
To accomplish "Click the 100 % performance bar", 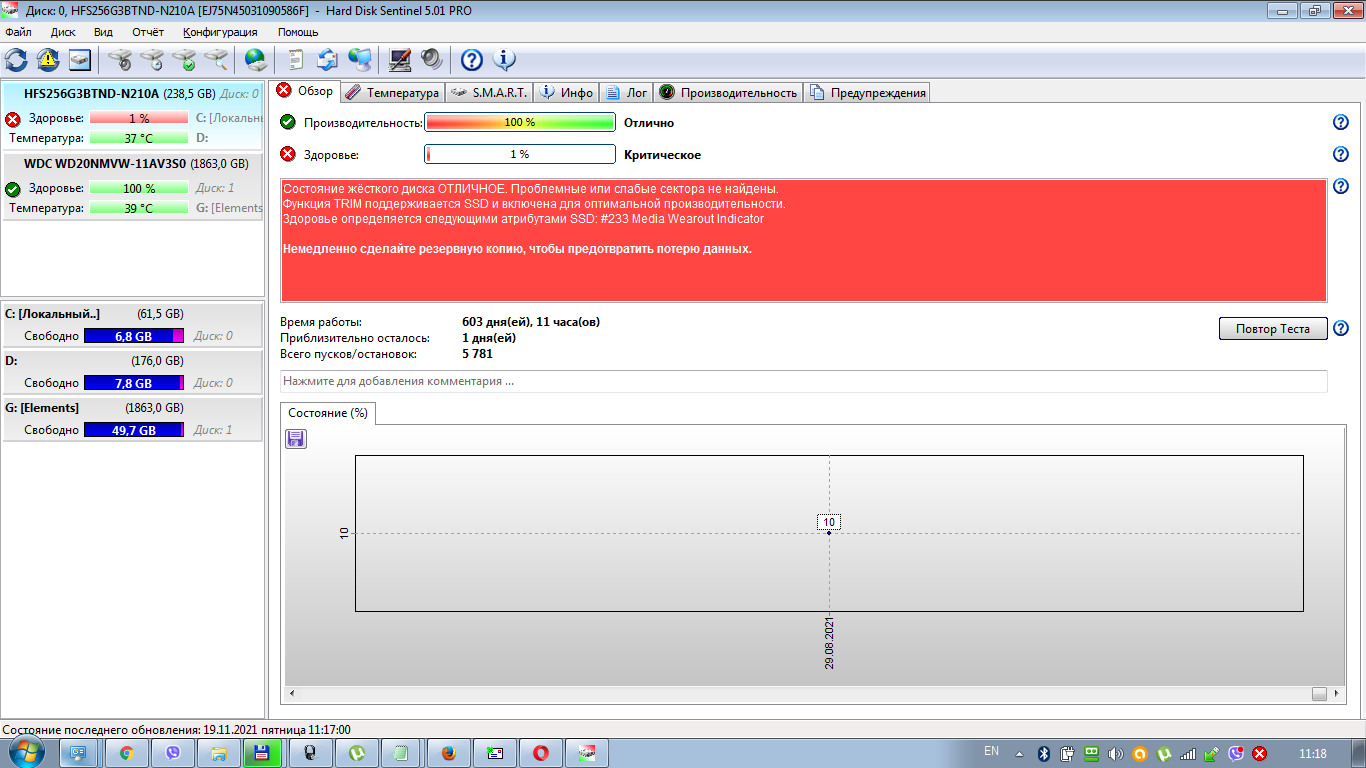I will (x=520, y=122).
